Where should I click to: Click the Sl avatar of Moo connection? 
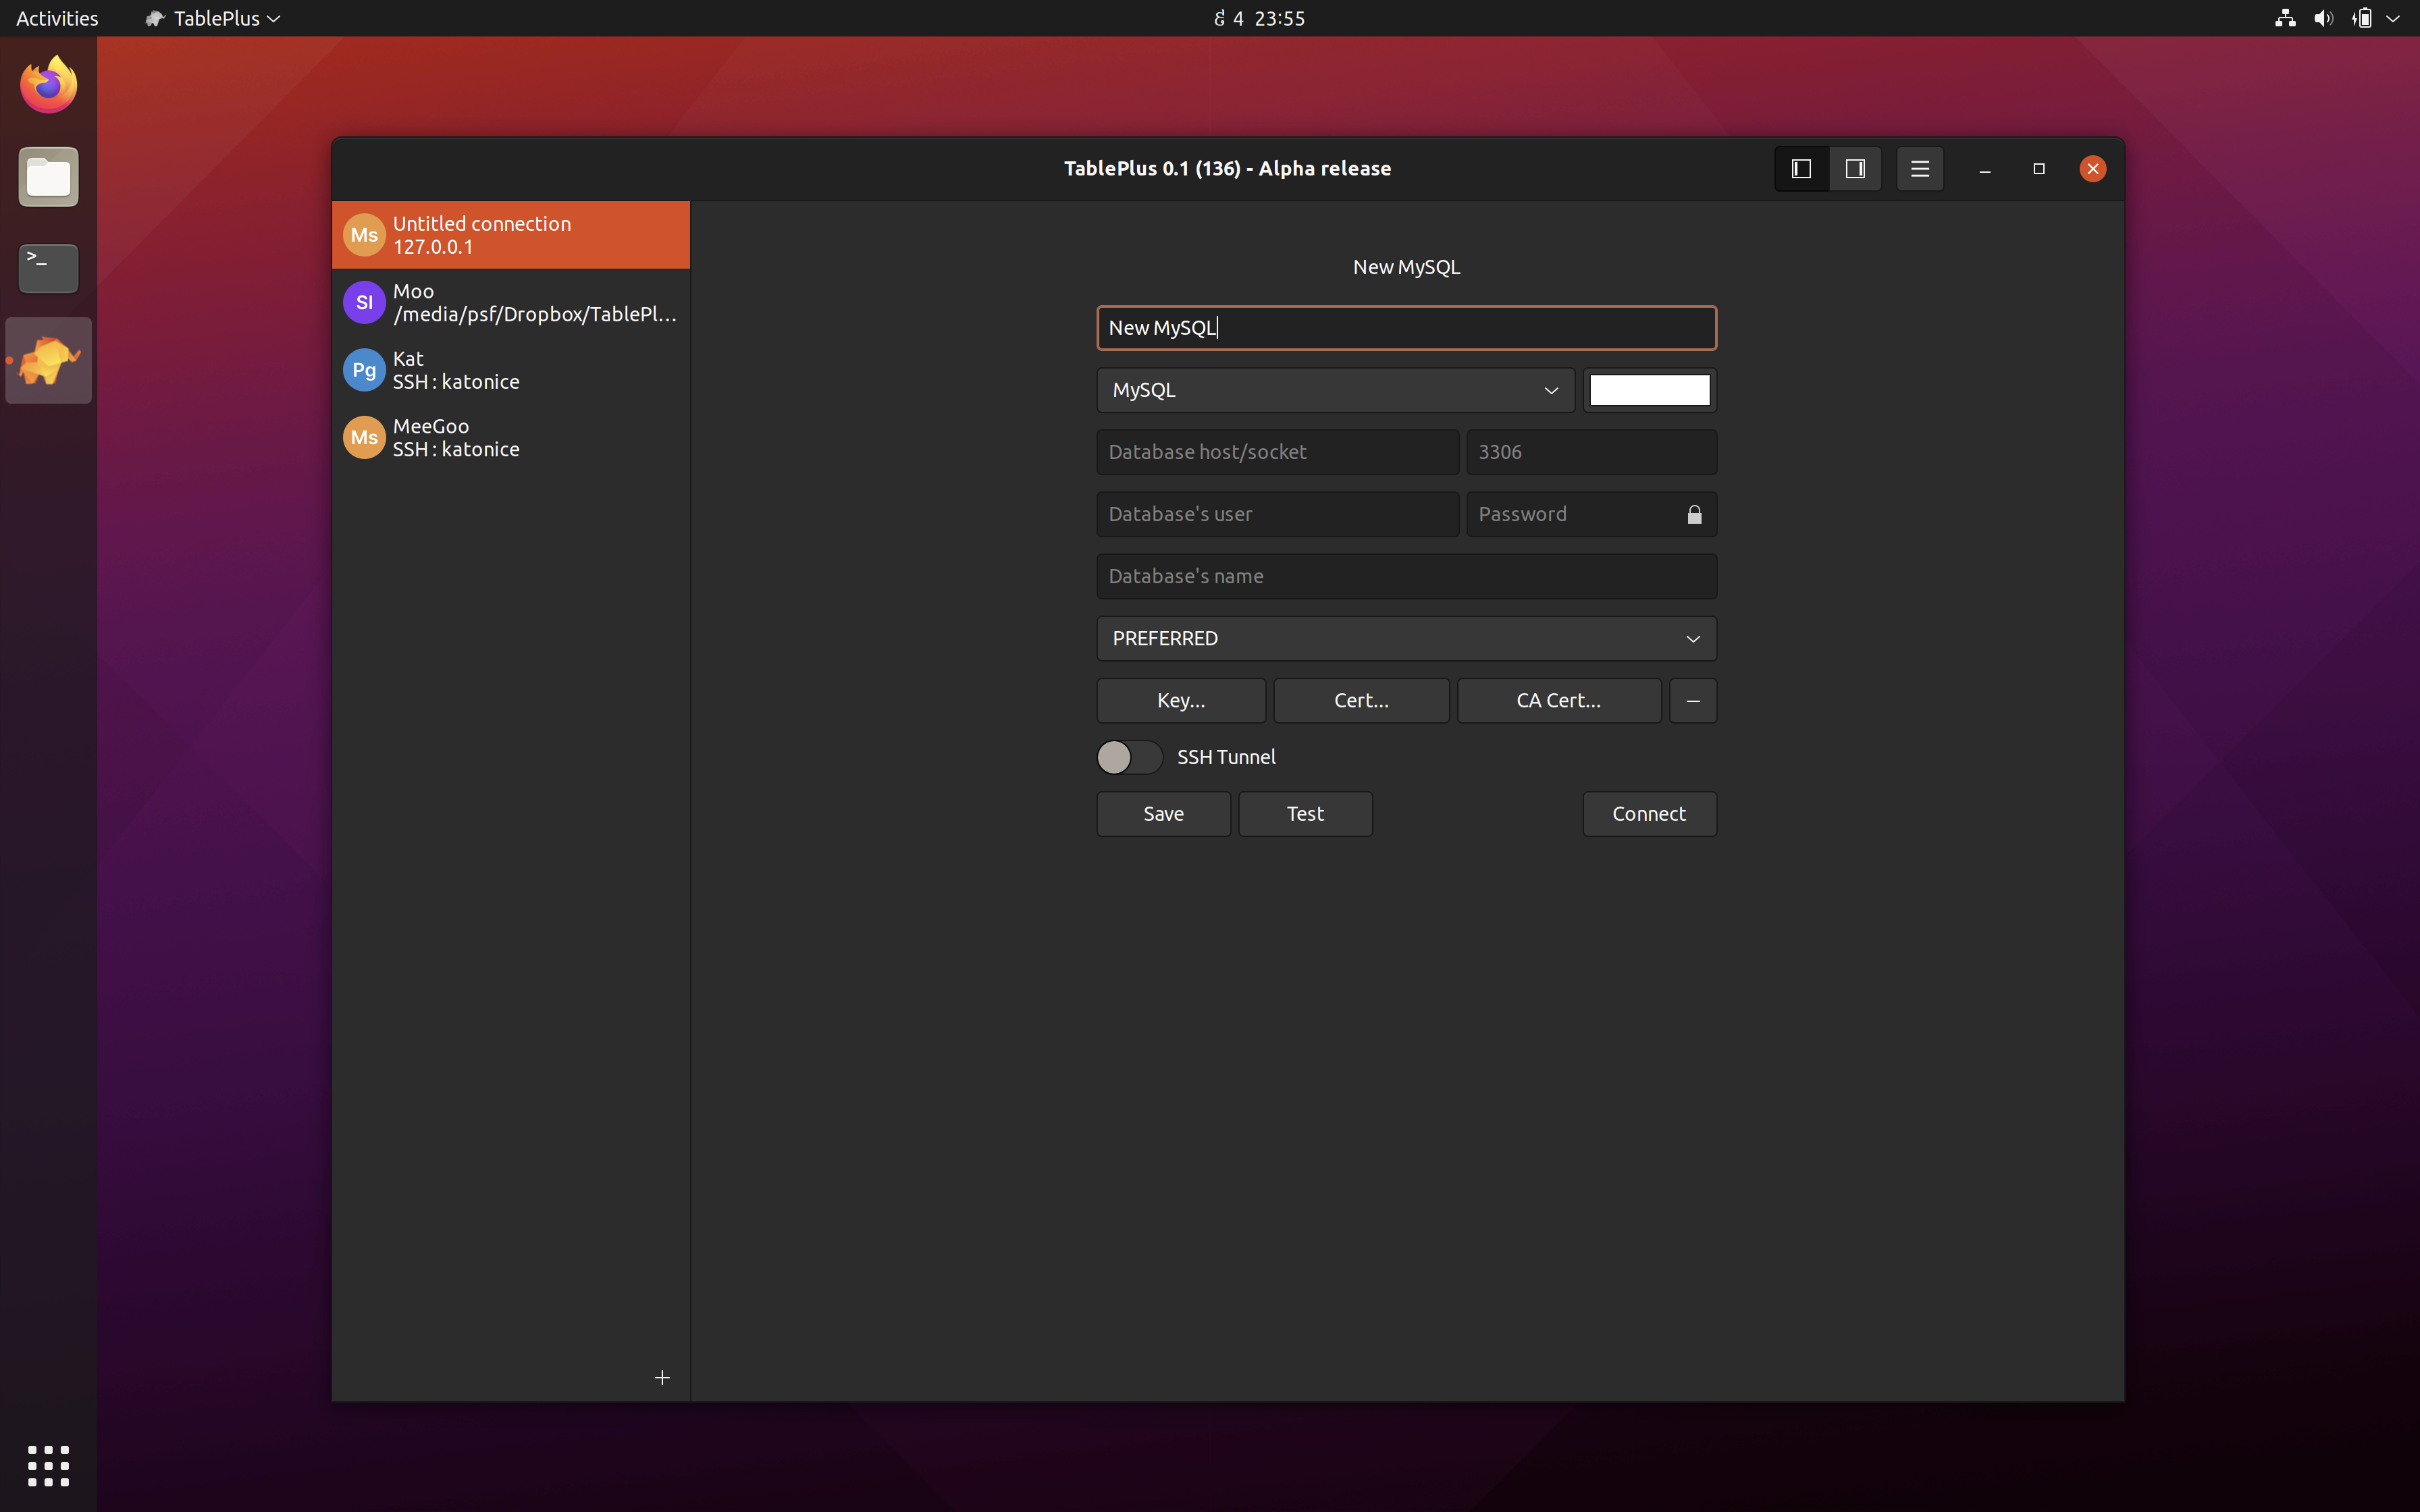(364, 302)
